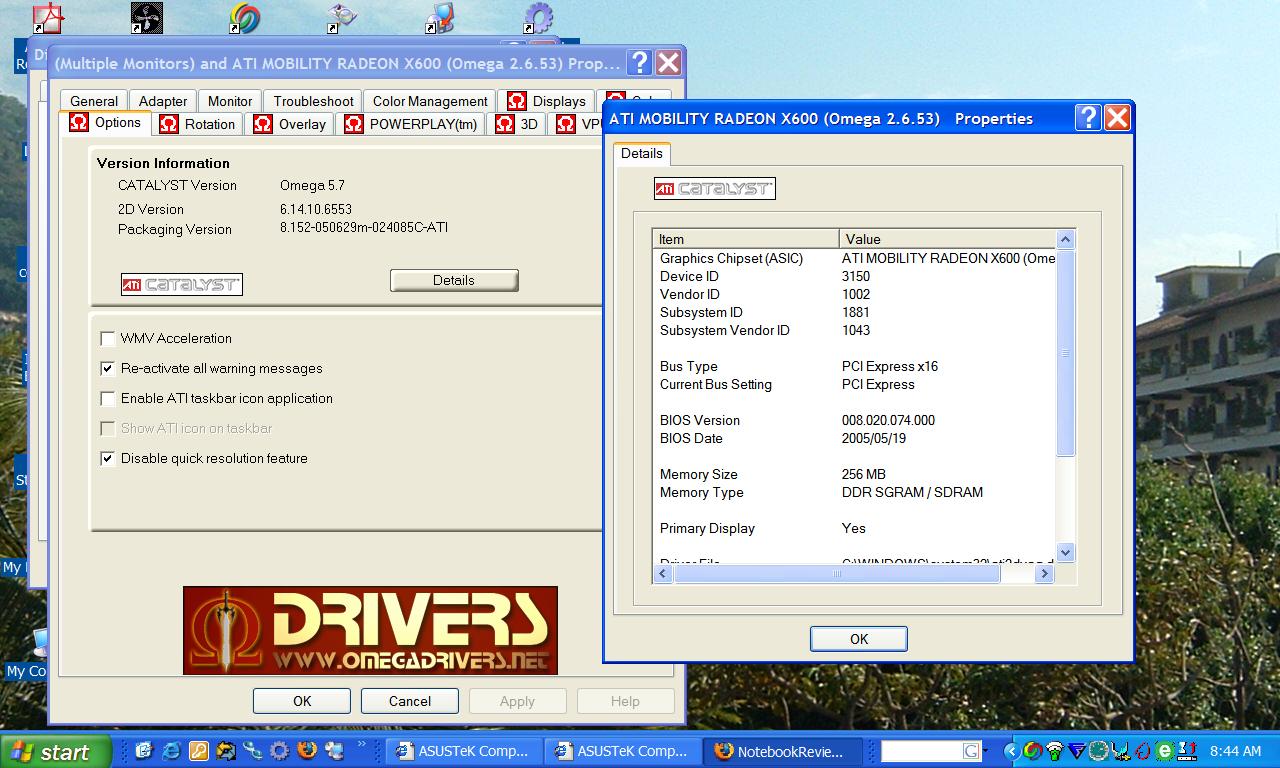Open the Adobe Acrobat desktop shortcut
Image resolution: width=1280 pixels, height=768 pixels.
pyautogui.click(x=48, y=17)
